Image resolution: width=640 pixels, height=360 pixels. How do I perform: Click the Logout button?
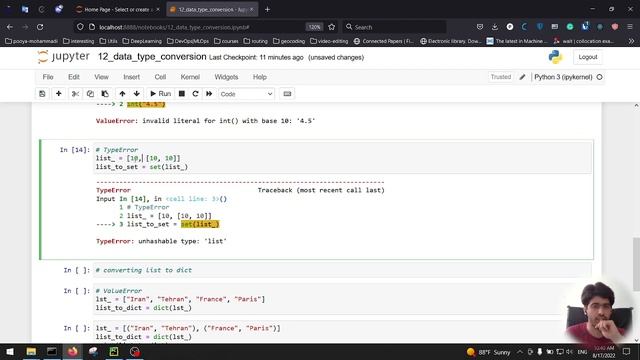pyautogui.click(x=588, y=57)
